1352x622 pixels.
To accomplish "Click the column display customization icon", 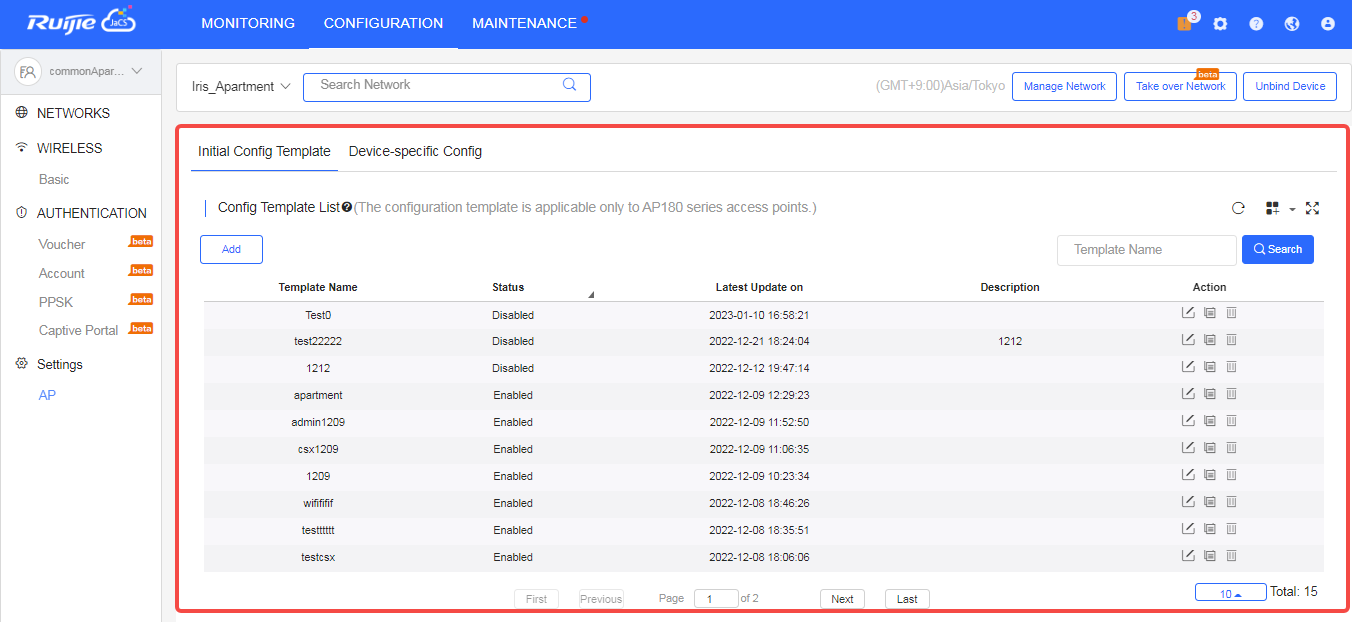I will pos(1272,208).
